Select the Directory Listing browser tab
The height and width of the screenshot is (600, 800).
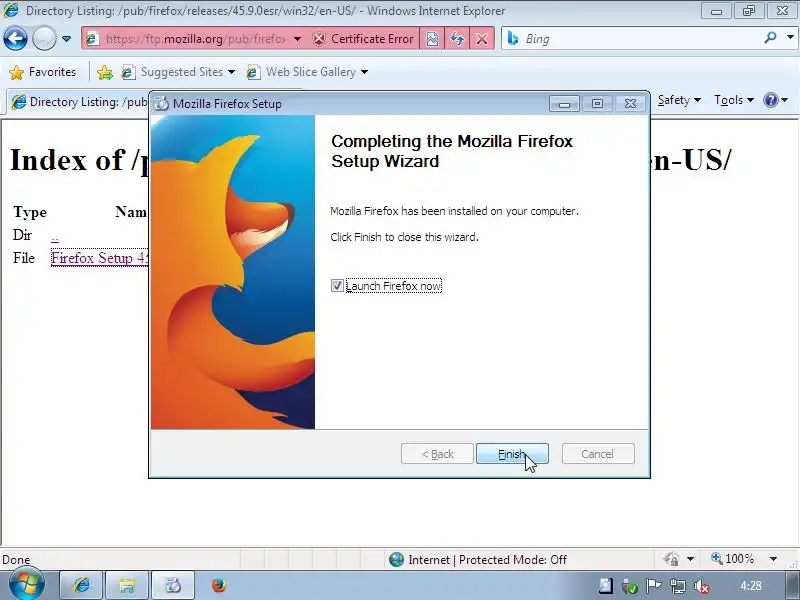pyautogui.click(x=79, y=102)
